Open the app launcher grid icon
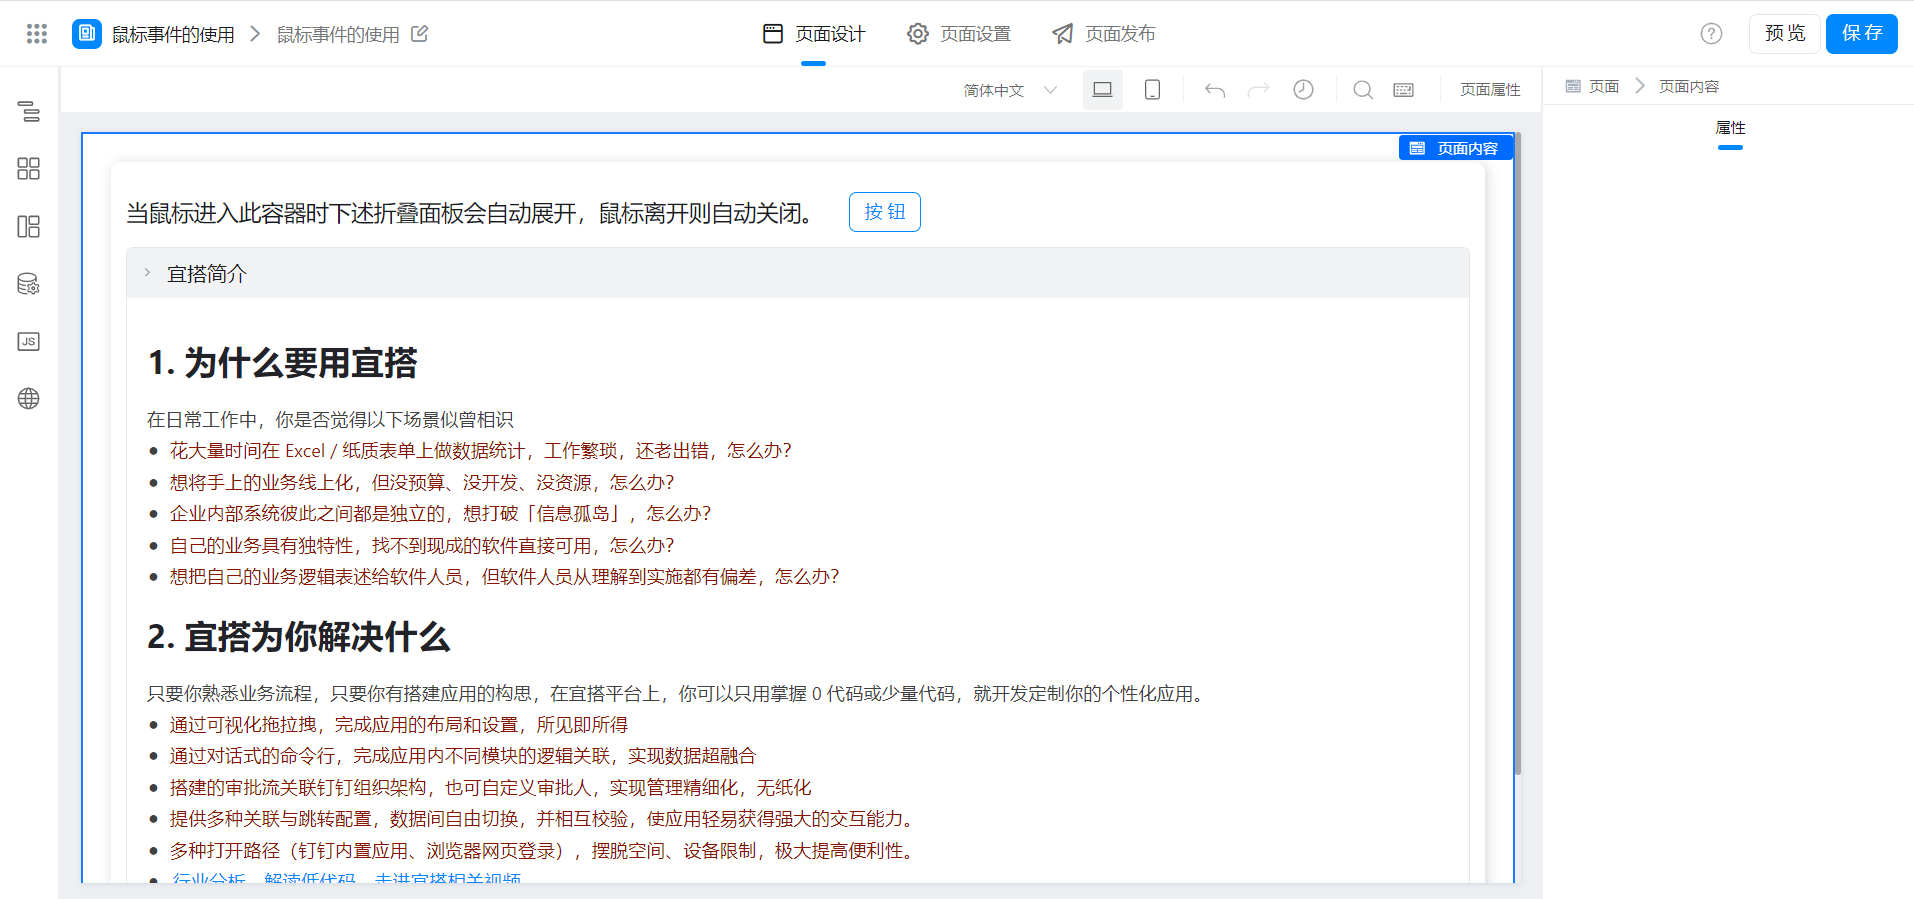Image resolution: width=1914 pixels, height=899 pixels. click(x=37, y=34)
